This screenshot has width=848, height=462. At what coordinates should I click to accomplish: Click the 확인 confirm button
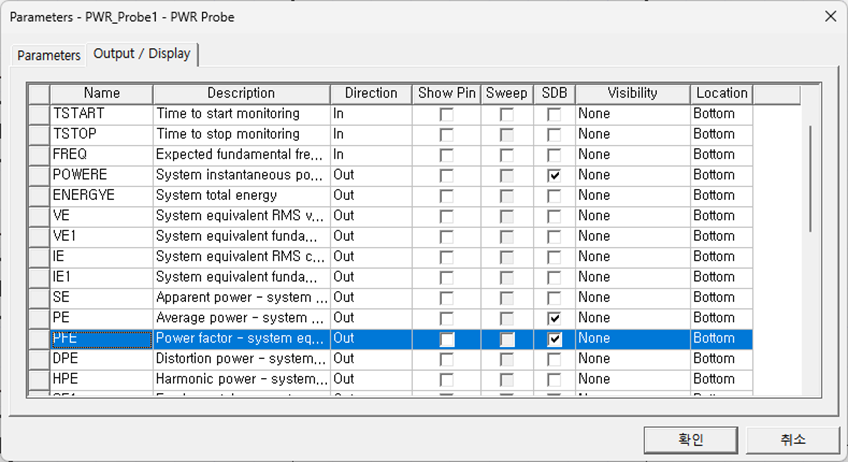coord(690,439)
